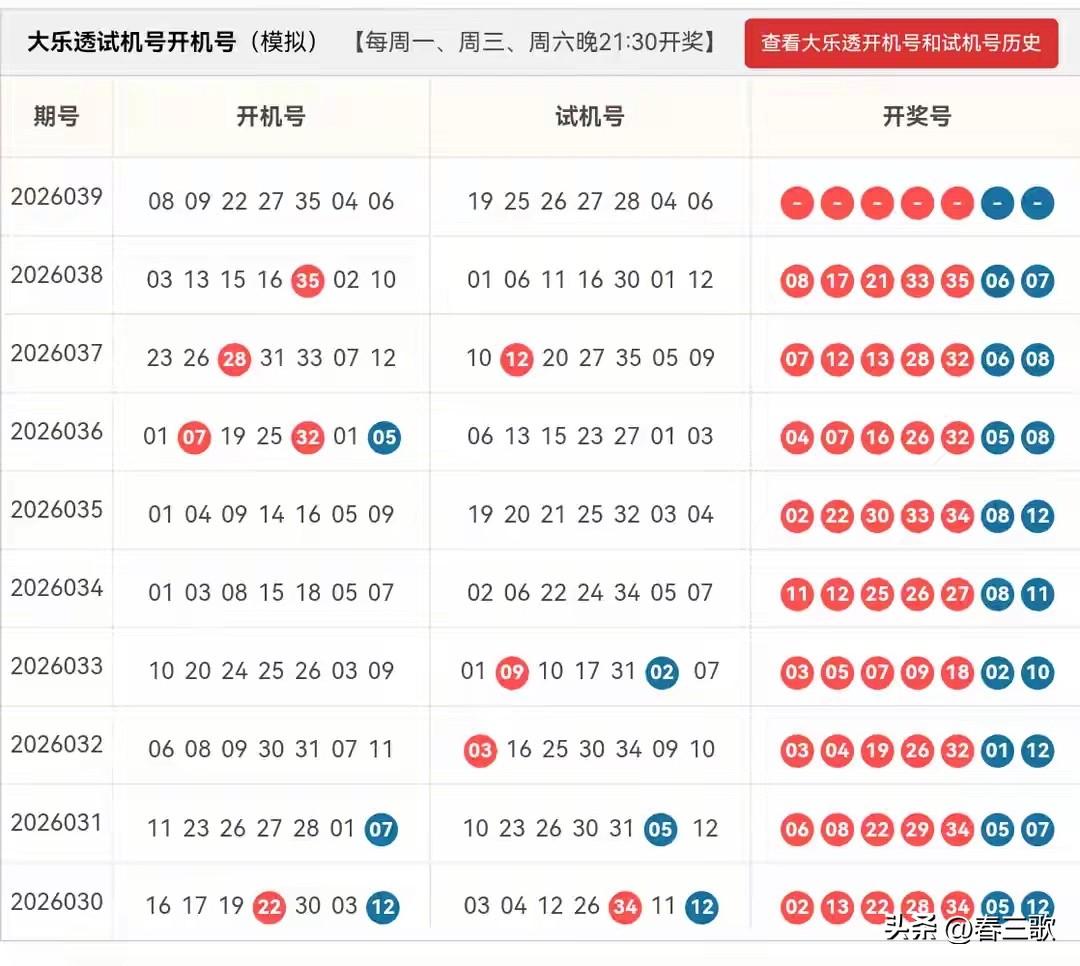Select the blue ball 07 in 2026031 开机号
Image resolution: width=1080 pixels, height=966 pixels.
380,829
